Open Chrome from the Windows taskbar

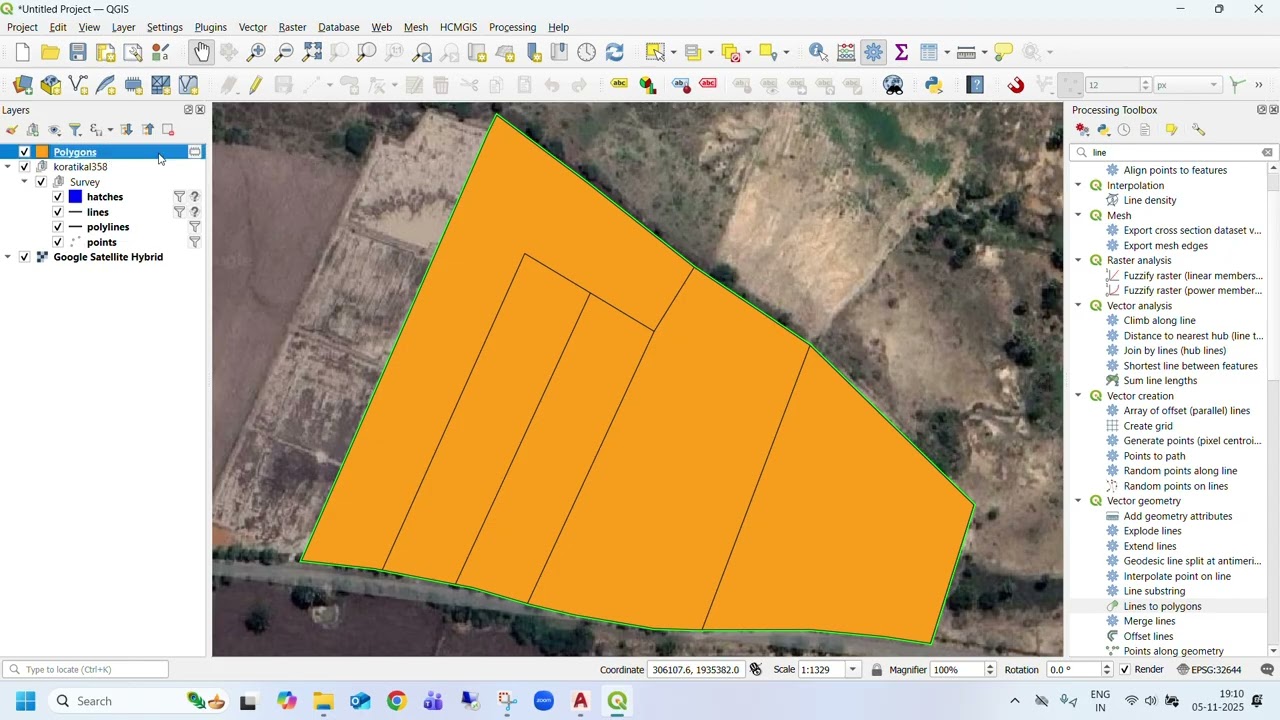pos(397,701)
